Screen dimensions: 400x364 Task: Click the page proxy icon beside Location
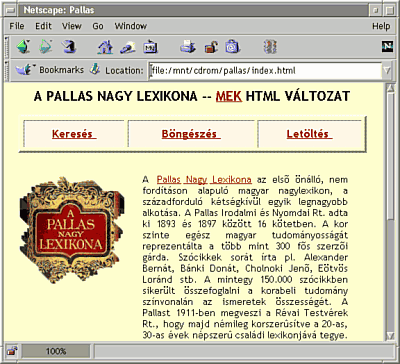point(96,69)
